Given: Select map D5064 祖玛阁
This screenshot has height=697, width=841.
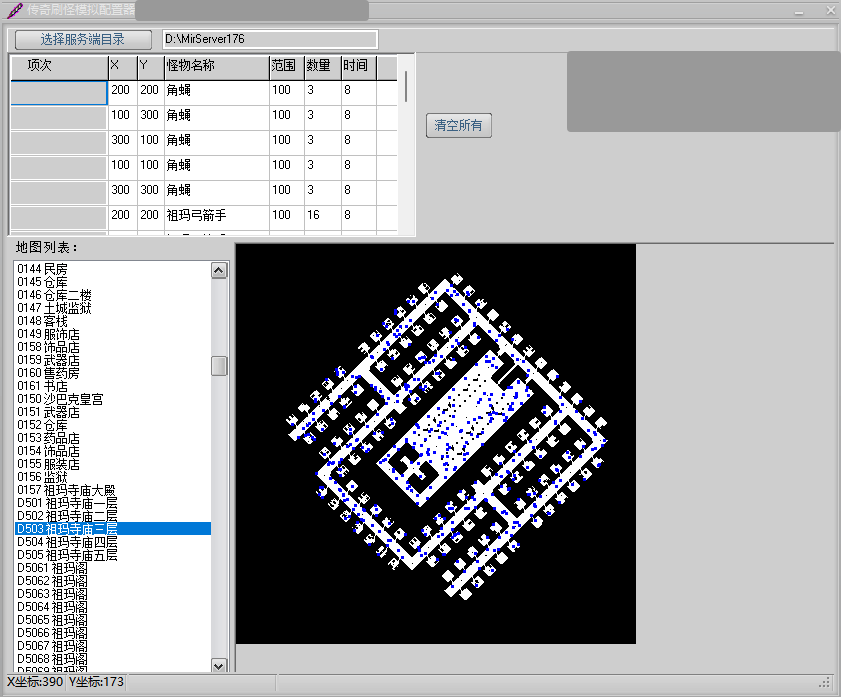Looking at the screenshot, I should [x=113, y=607].
